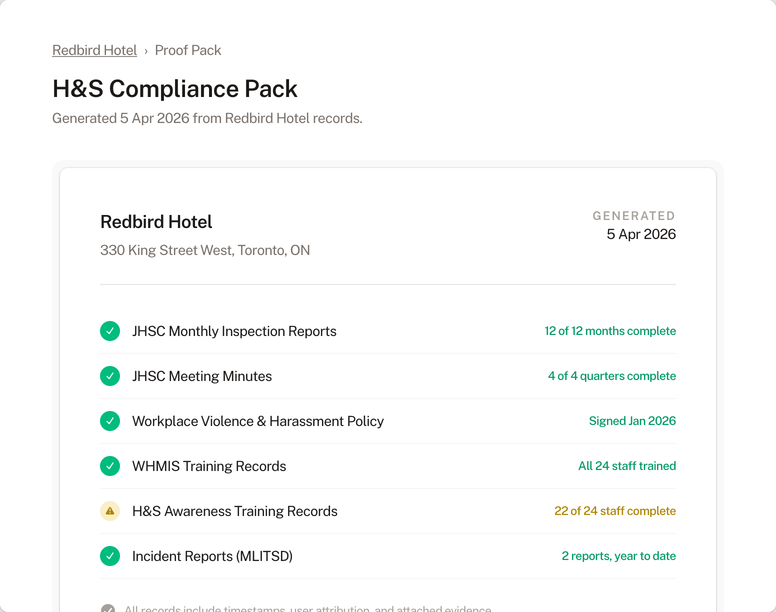Click the JHSC Monthly Inspection Reports green check icon
The image size is (776, 612).
tap(110, 331)
